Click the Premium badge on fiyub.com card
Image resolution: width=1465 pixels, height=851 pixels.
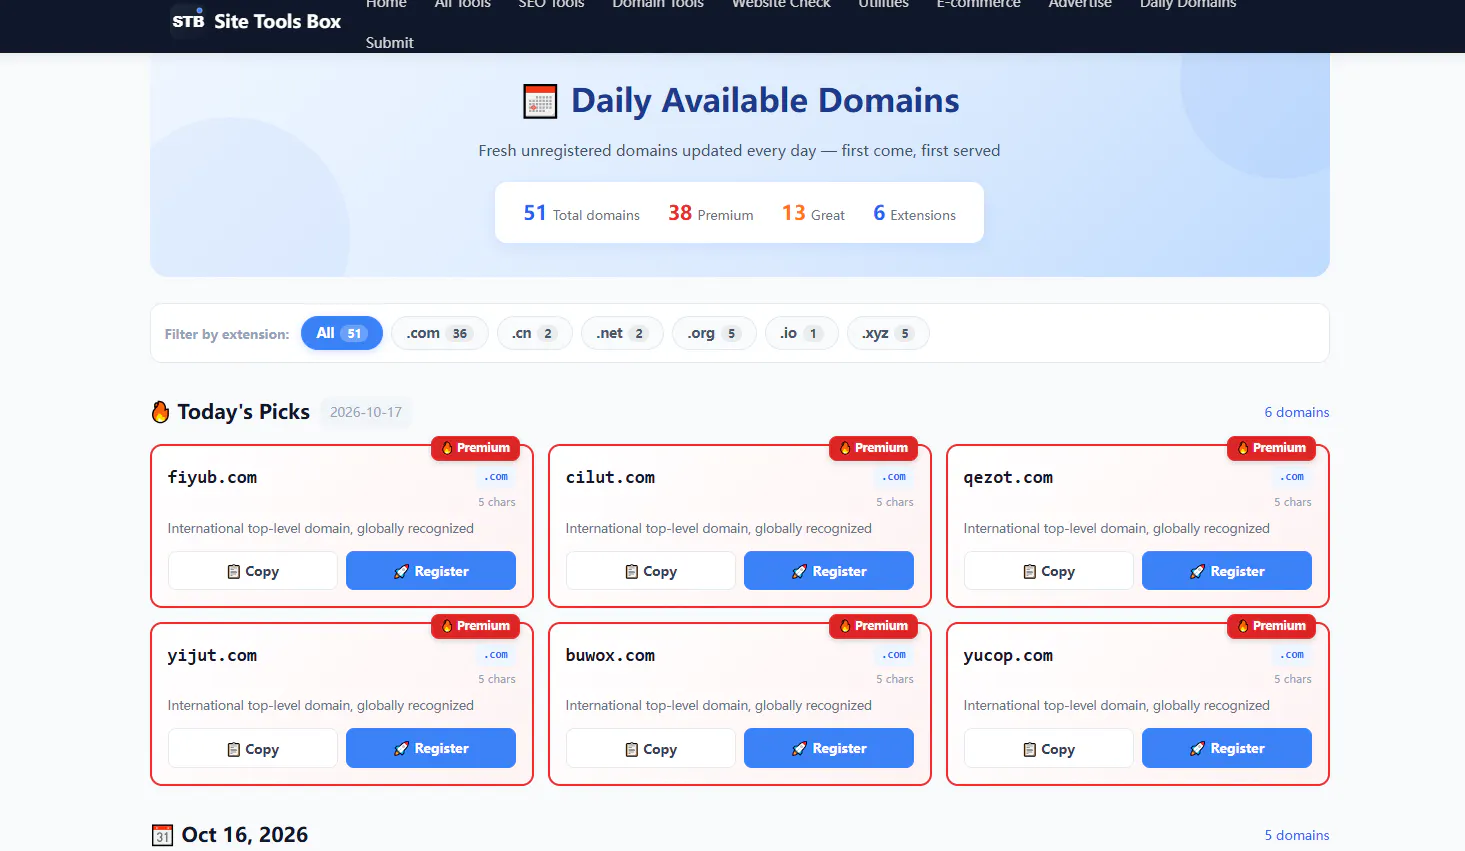[x=475, y=448]
